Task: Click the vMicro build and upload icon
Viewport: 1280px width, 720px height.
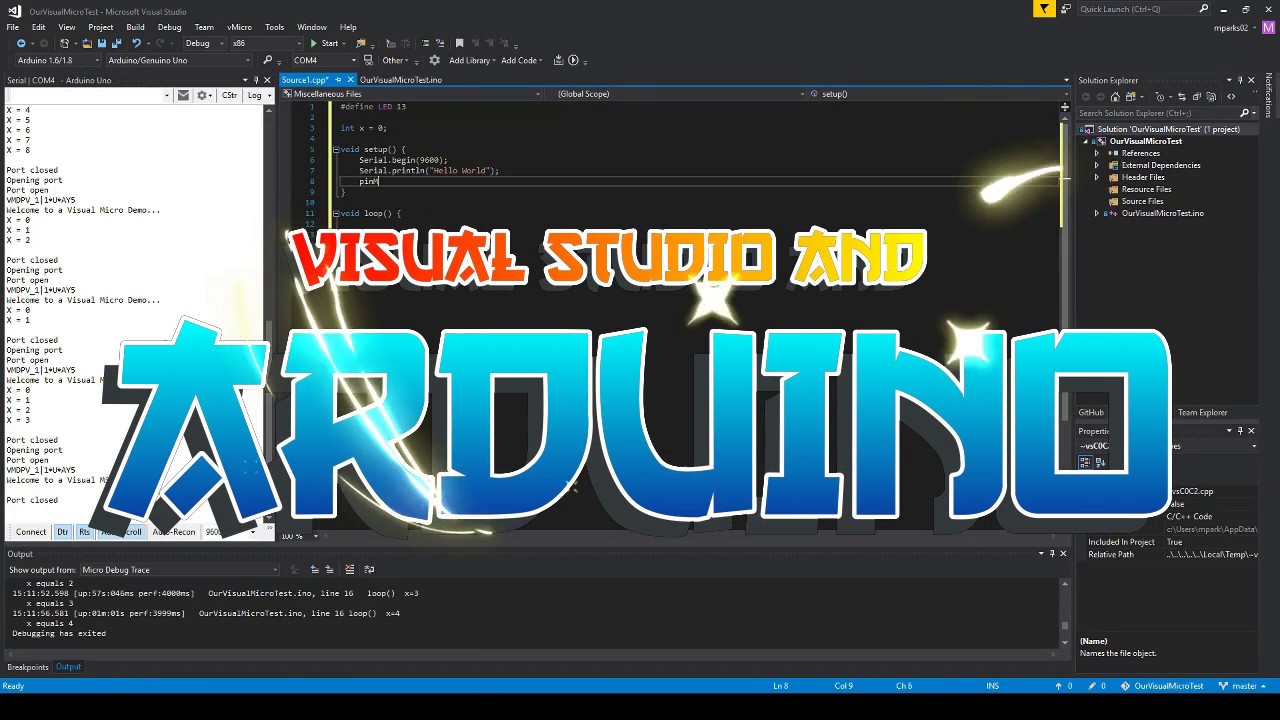Action: click(558, 60)
